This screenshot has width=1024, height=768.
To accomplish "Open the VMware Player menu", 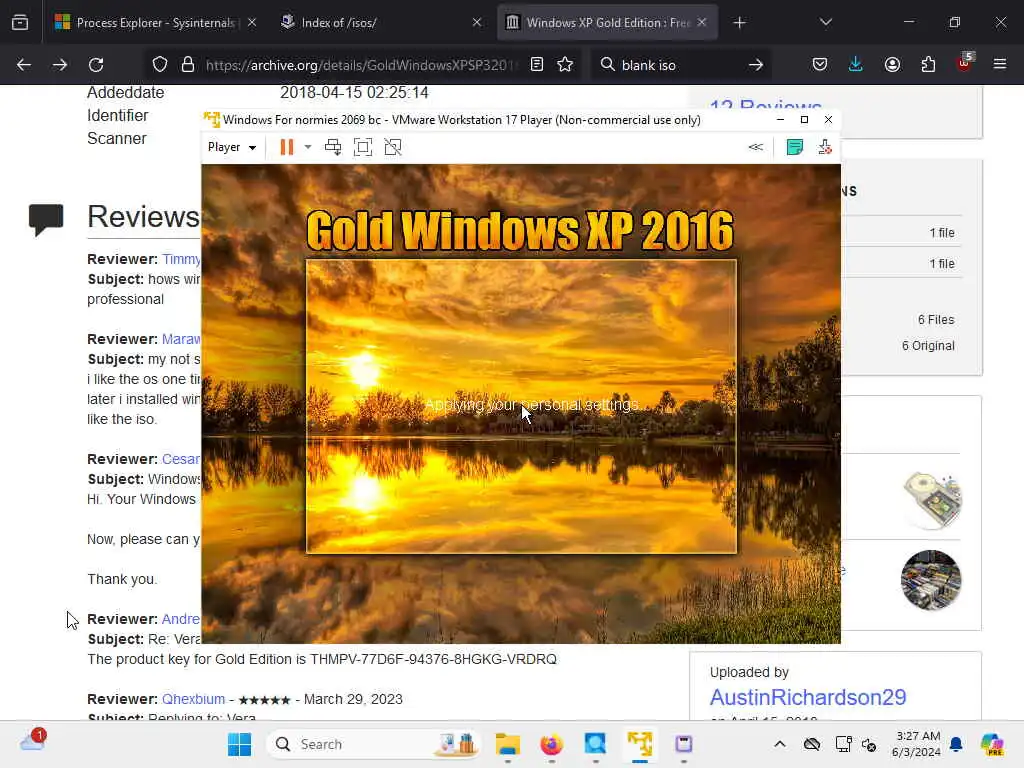I will click(x=232, y=147).
